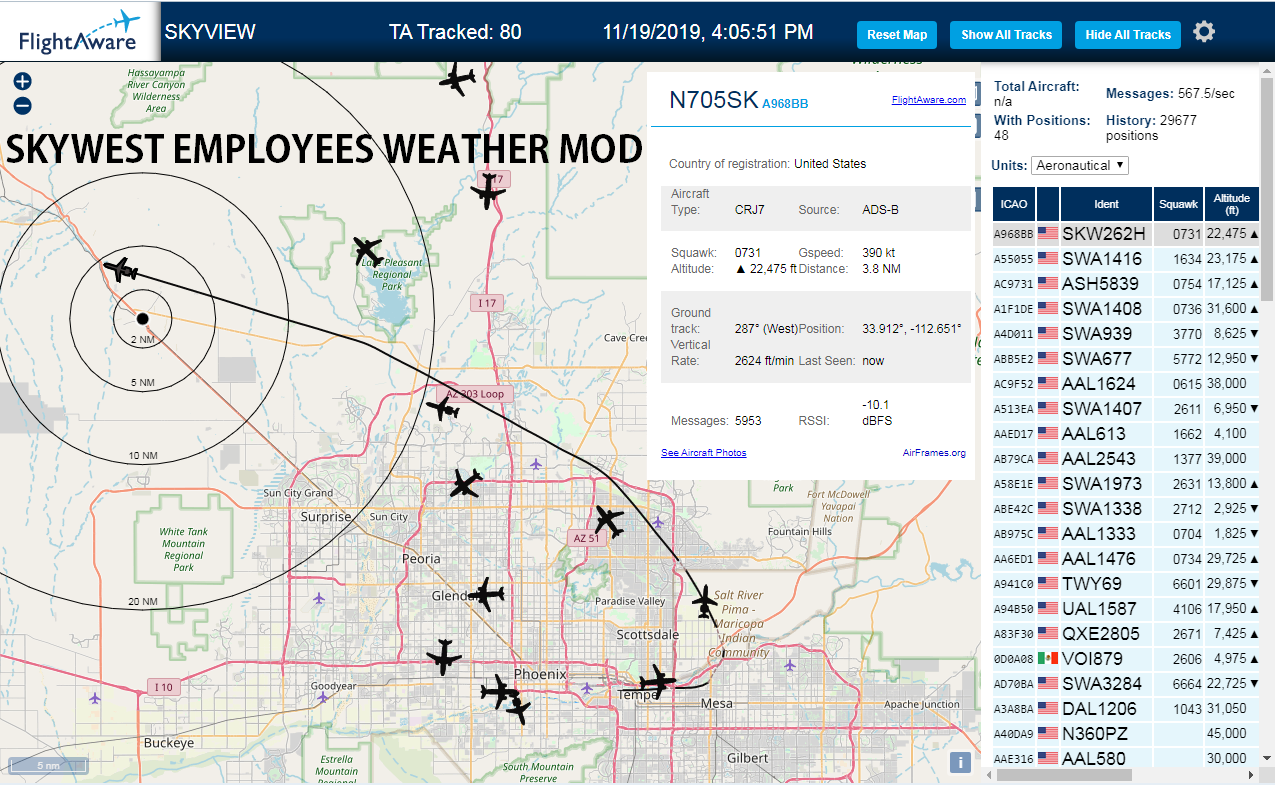Select the SWA1408 table row
1275x785 pixels.
click(1127, 309)
